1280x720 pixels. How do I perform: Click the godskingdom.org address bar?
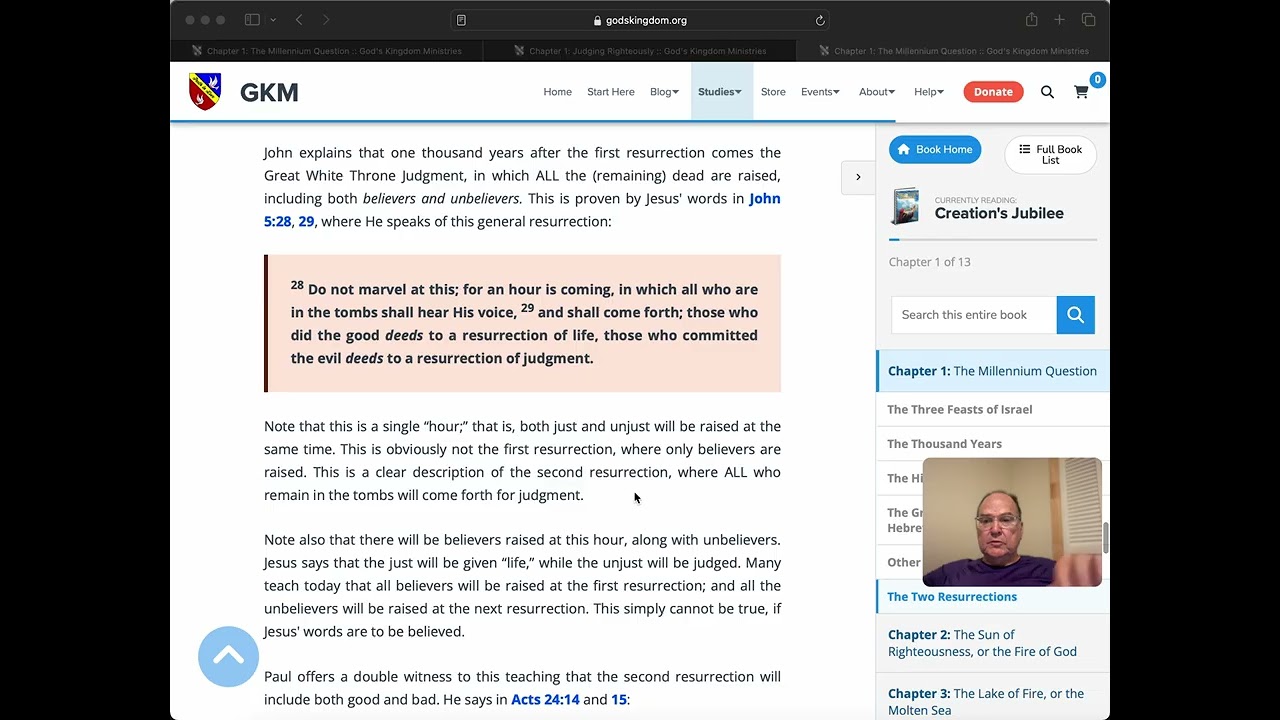pyautogui.click(x=640, y=20)
